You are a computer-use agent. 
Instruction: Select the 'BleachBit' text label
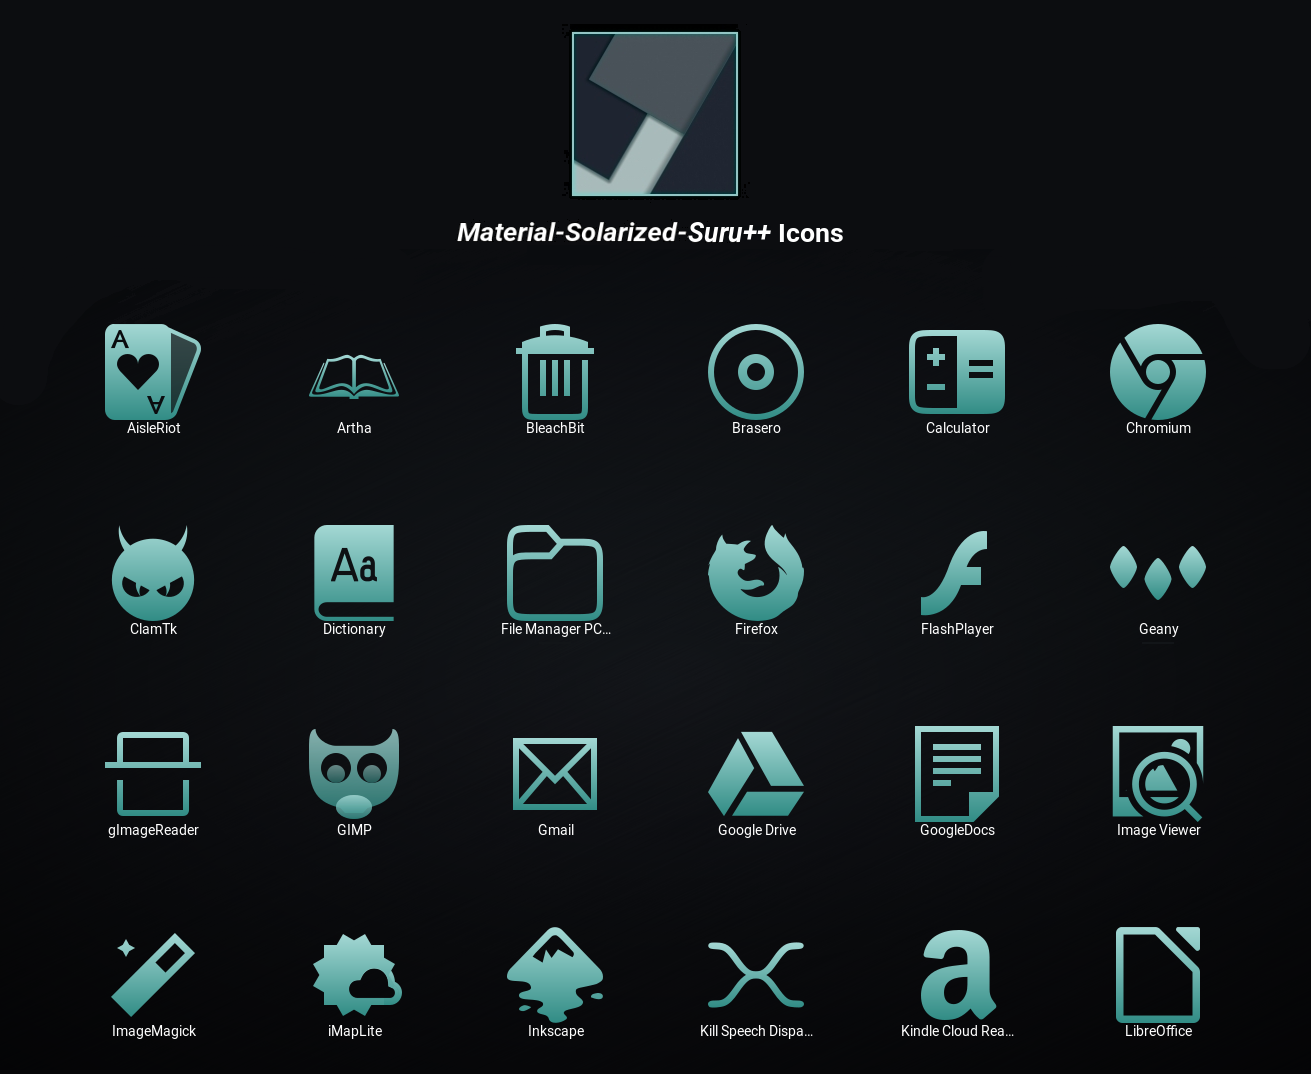tap(555, 428)
